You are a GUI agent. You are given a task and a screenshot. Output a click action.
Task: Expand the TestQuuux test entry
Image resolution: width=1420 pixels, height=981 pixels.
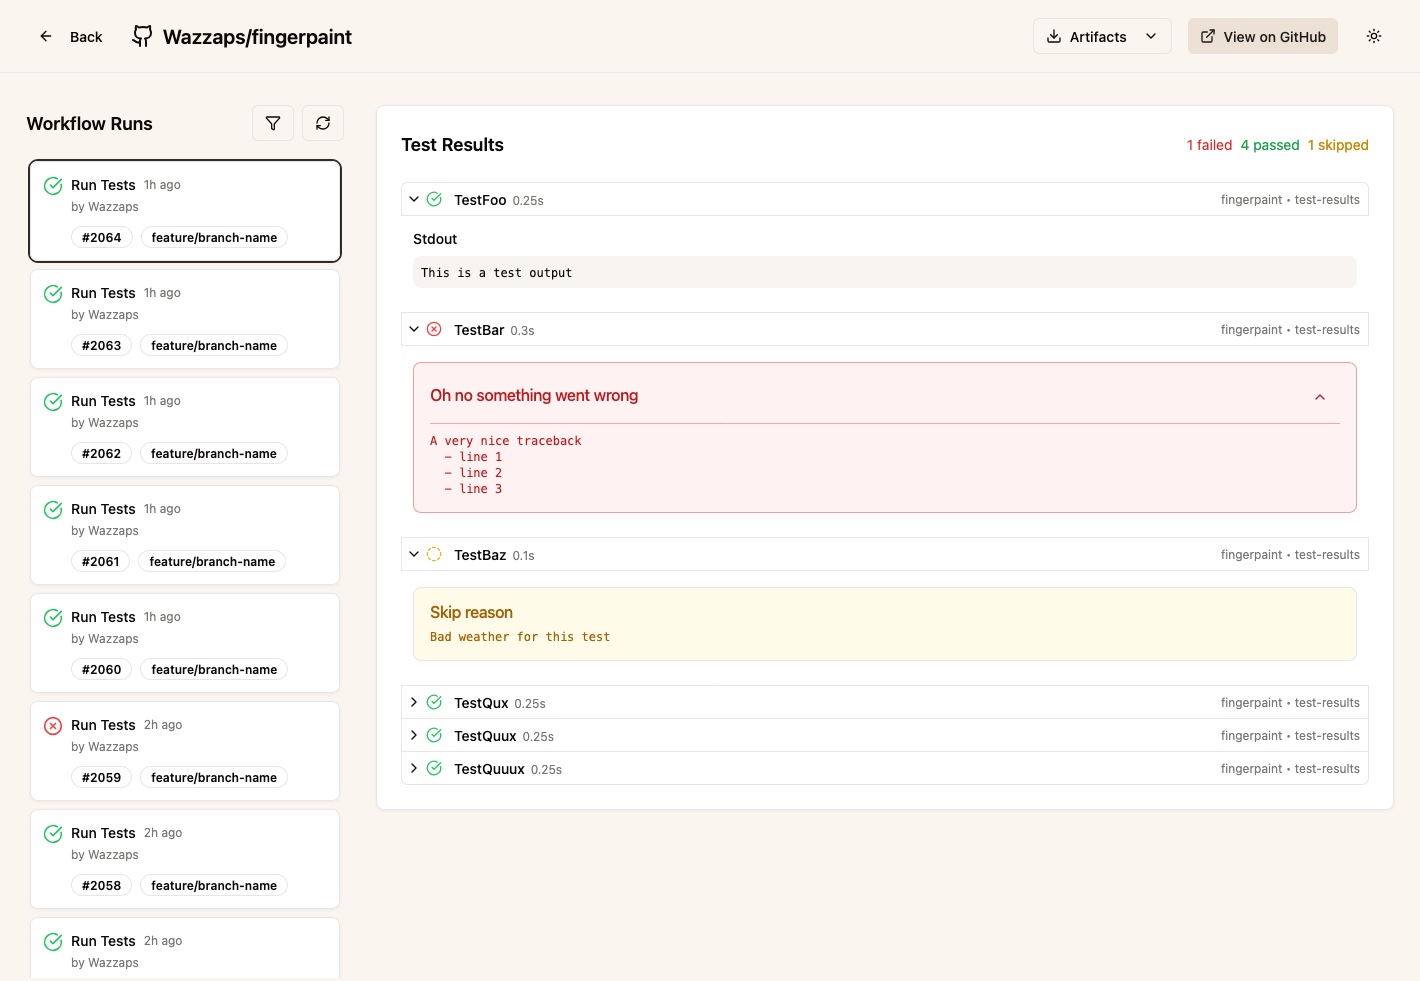[x=414, y=768]
